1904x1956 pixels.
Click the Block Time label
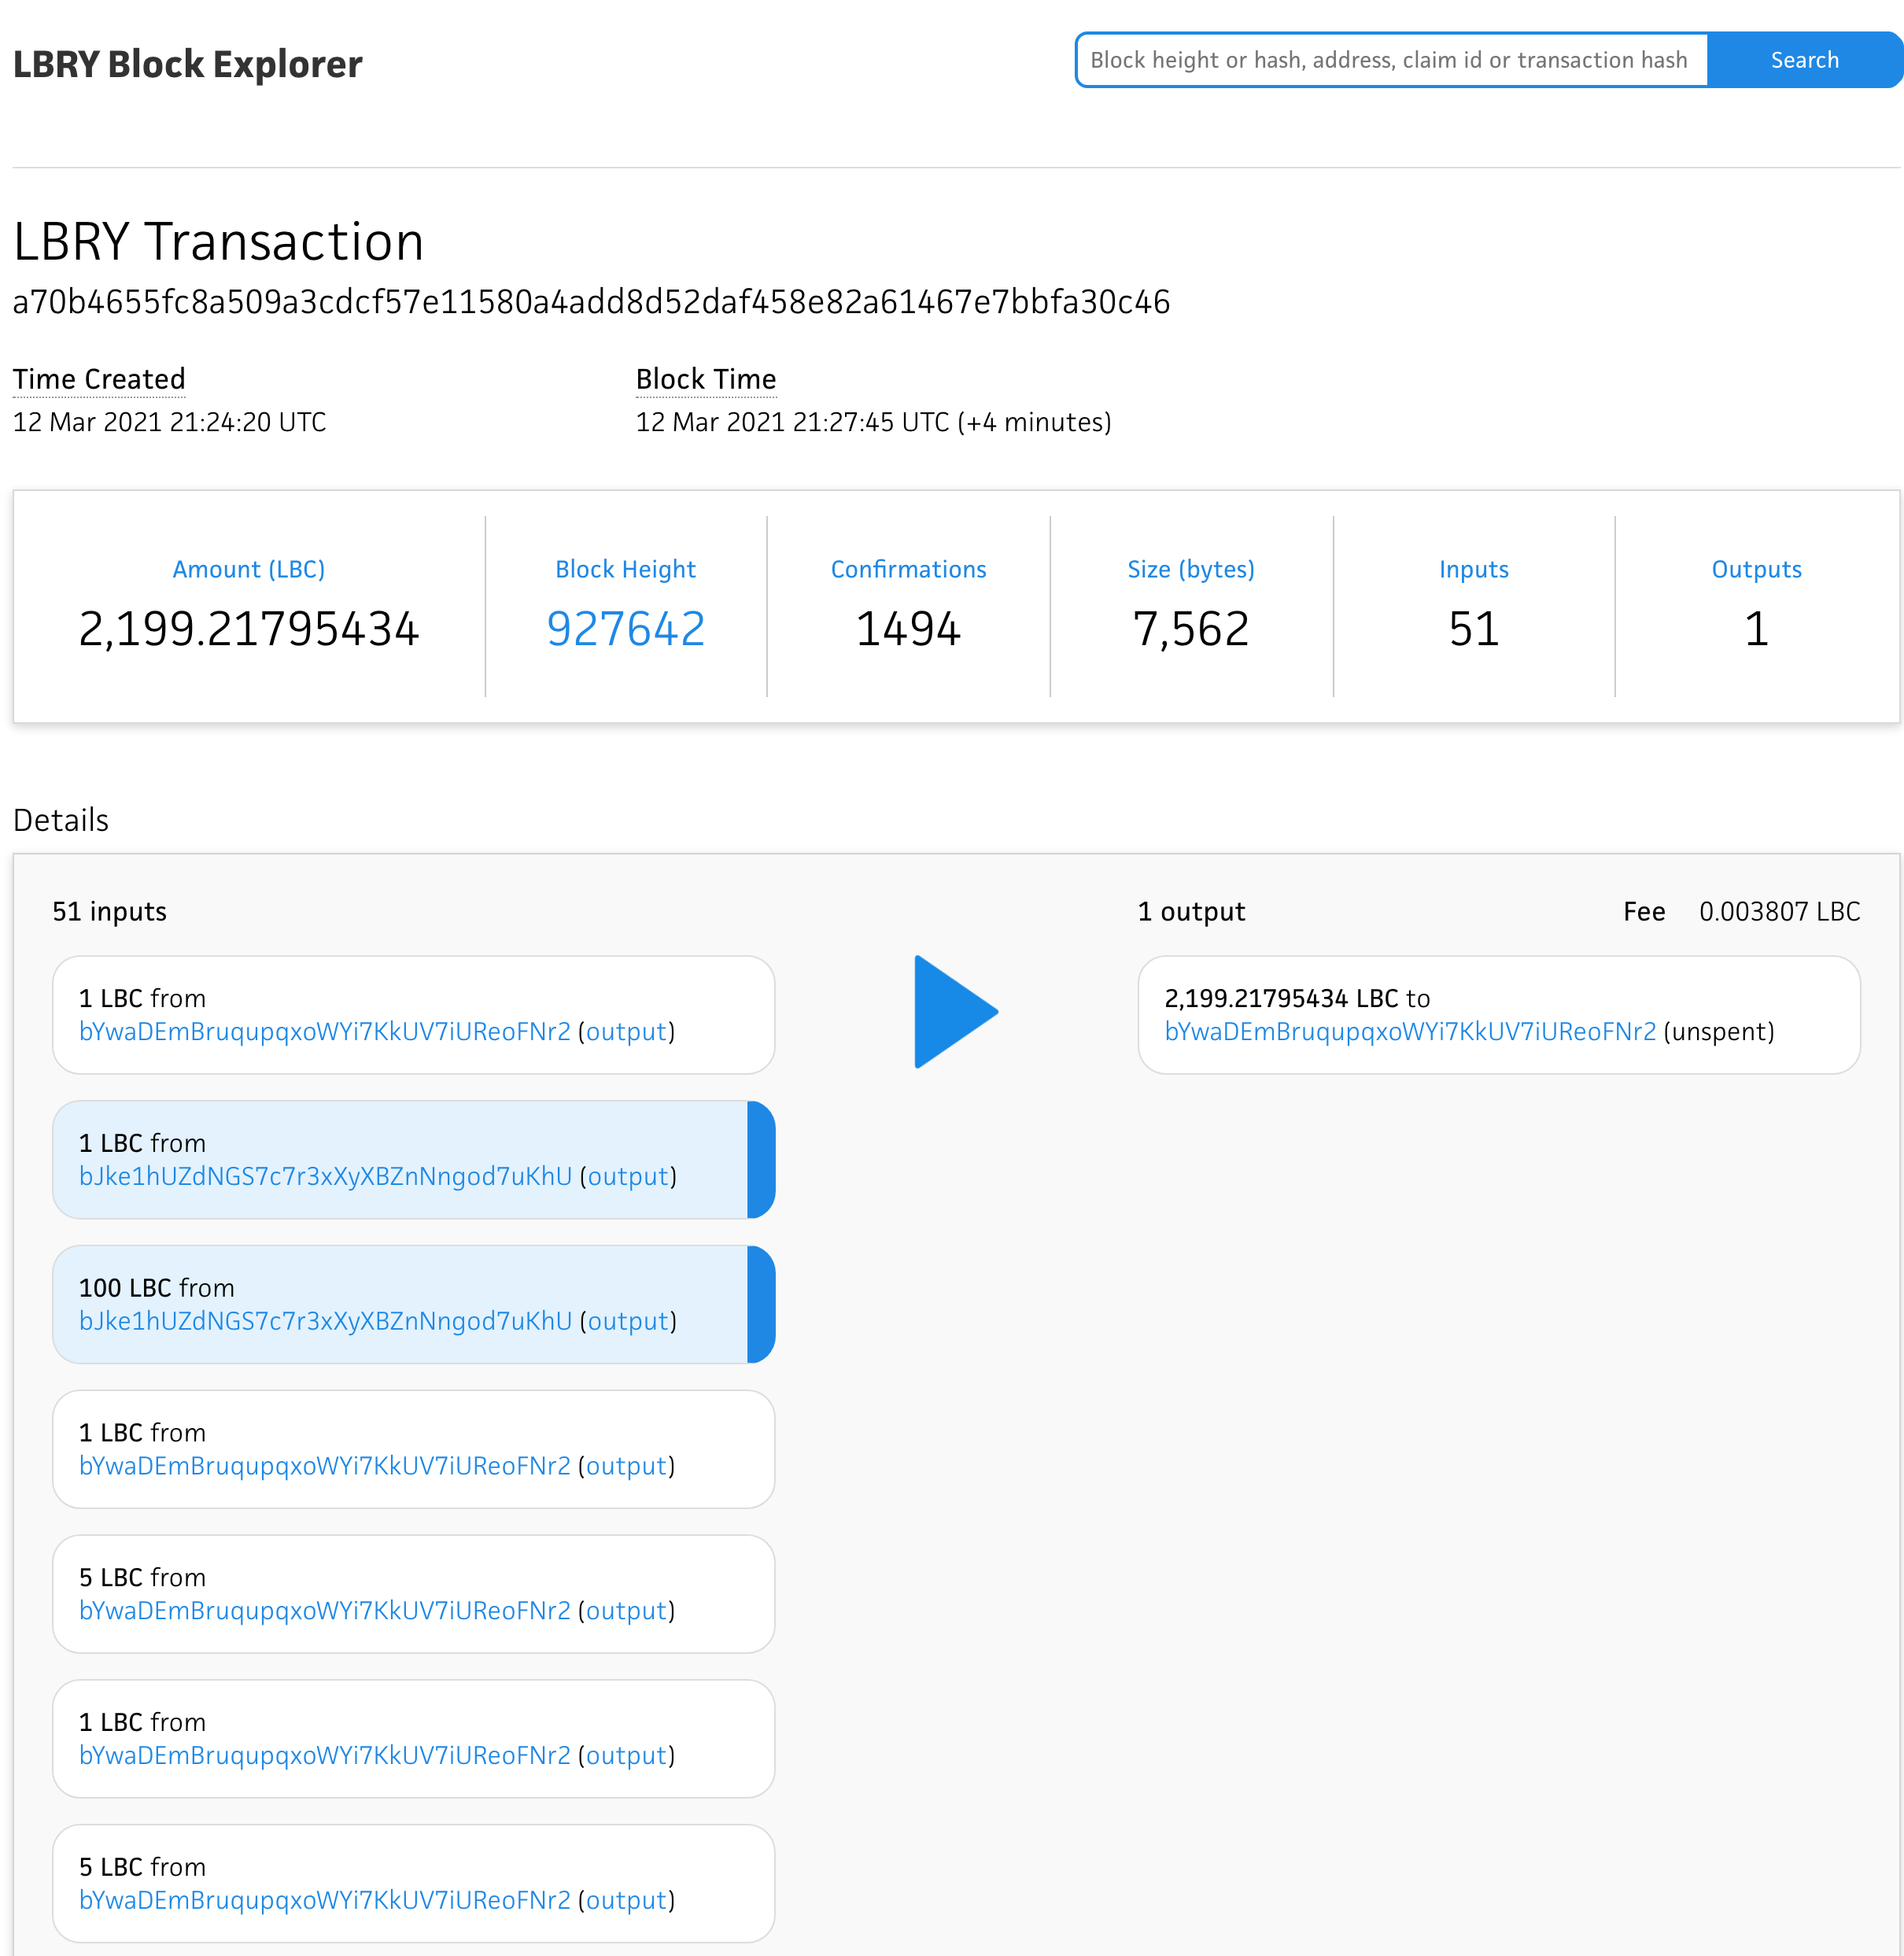706,379
